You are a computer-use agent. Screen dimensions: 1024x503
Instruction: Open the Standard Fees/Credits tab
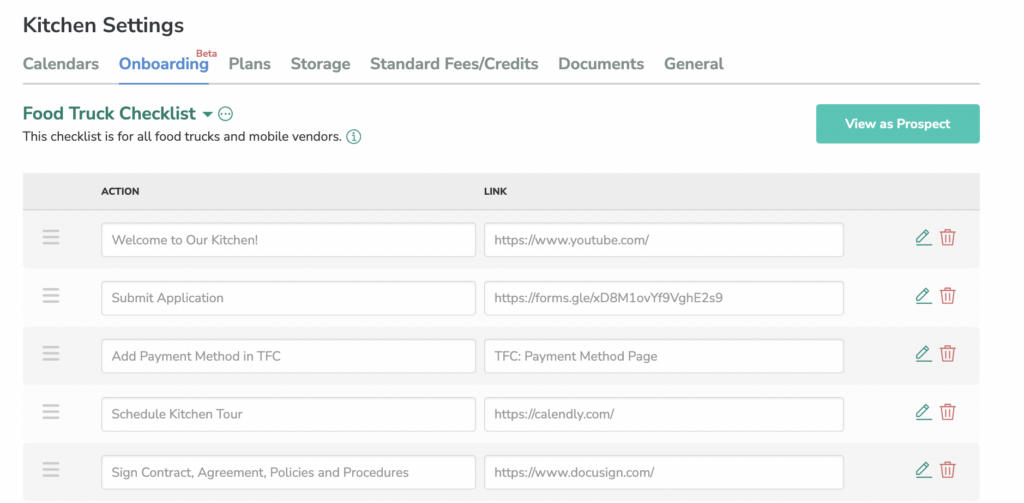[x=454, y=64]
